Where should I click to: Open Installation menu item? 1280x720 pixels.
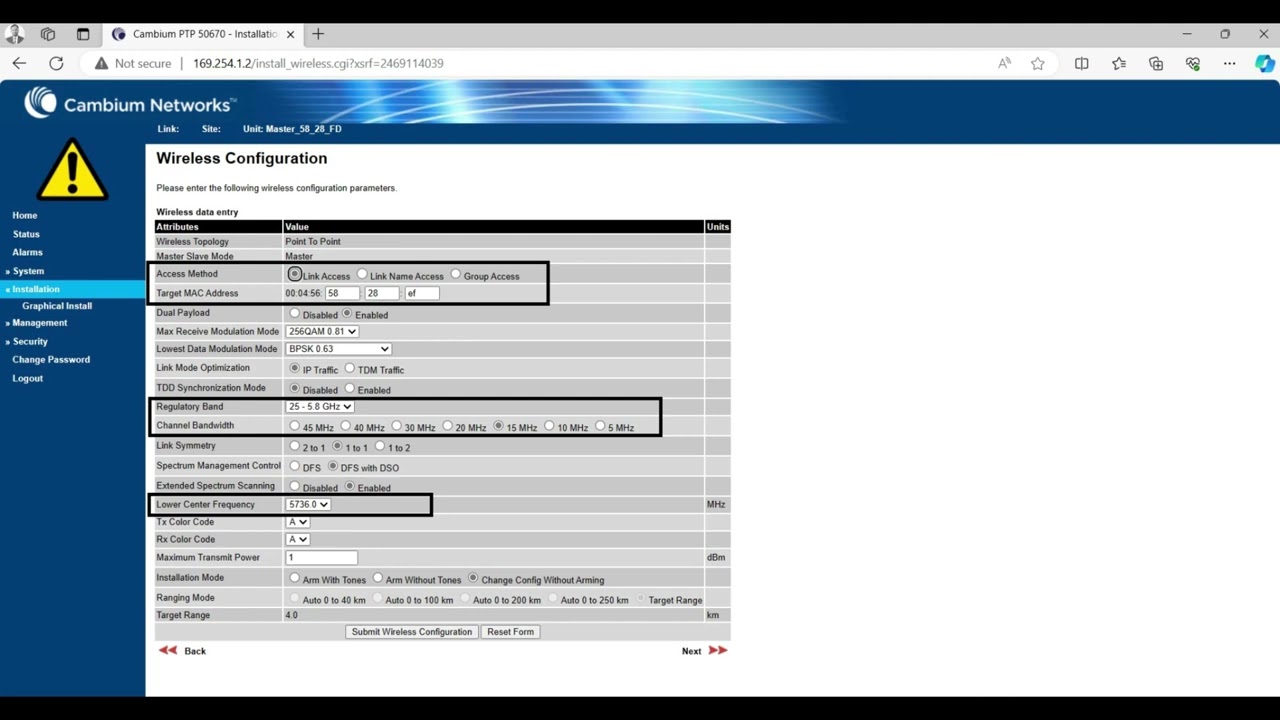(x=35, y=289)
